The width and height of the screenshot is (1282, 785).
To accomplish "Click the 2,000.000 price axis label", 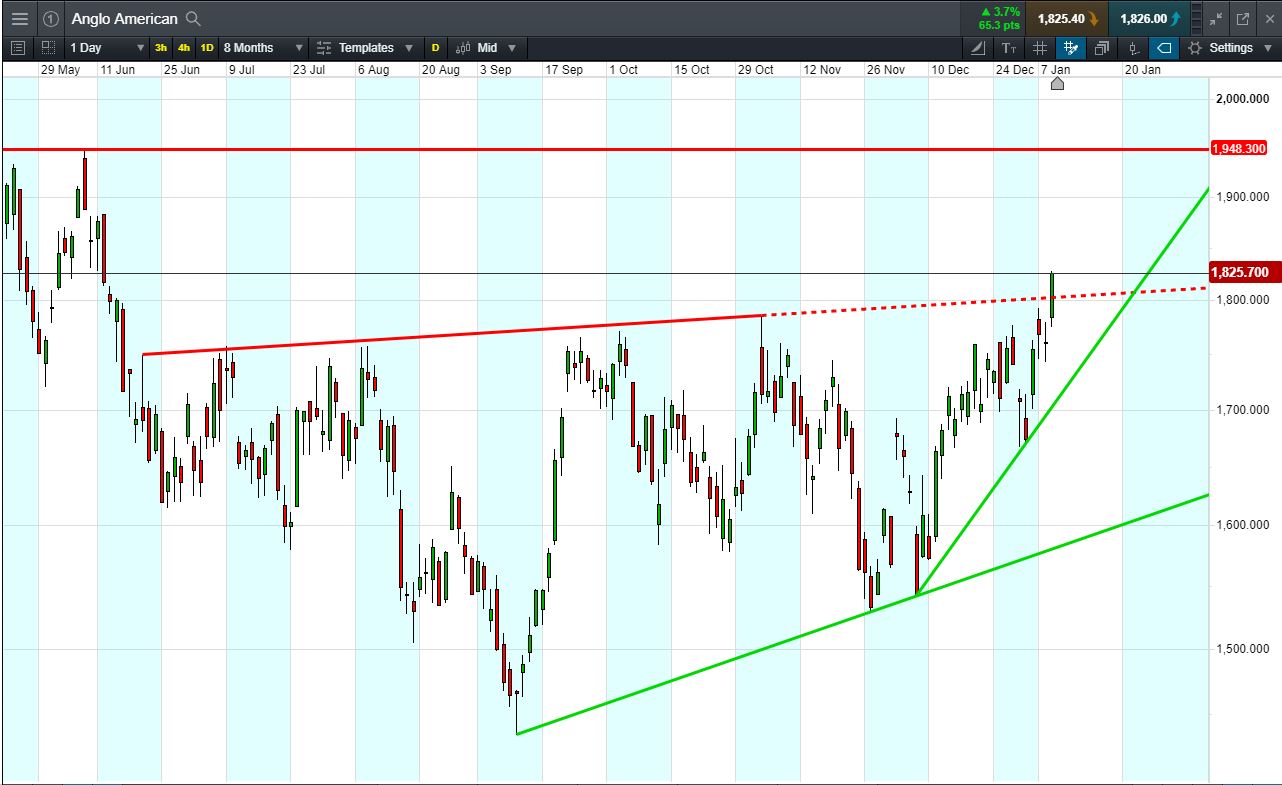I will [x=1243, y=99].
